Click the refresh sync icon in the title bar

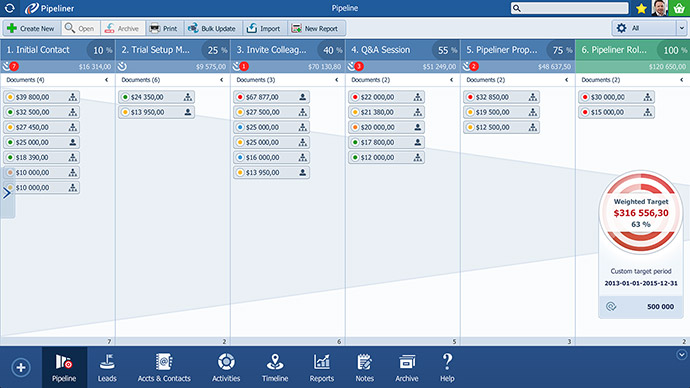(9, 8)
